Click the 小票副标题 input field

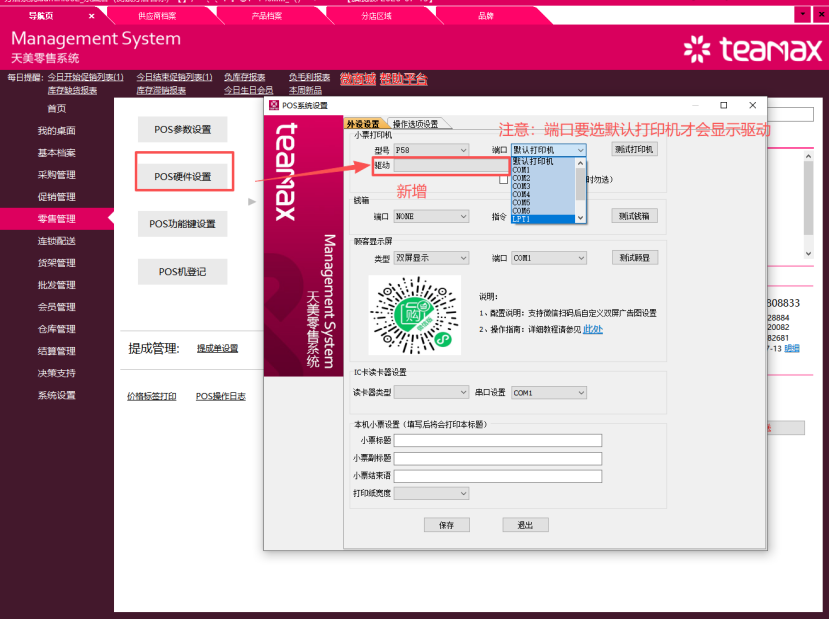coord(498,458)
